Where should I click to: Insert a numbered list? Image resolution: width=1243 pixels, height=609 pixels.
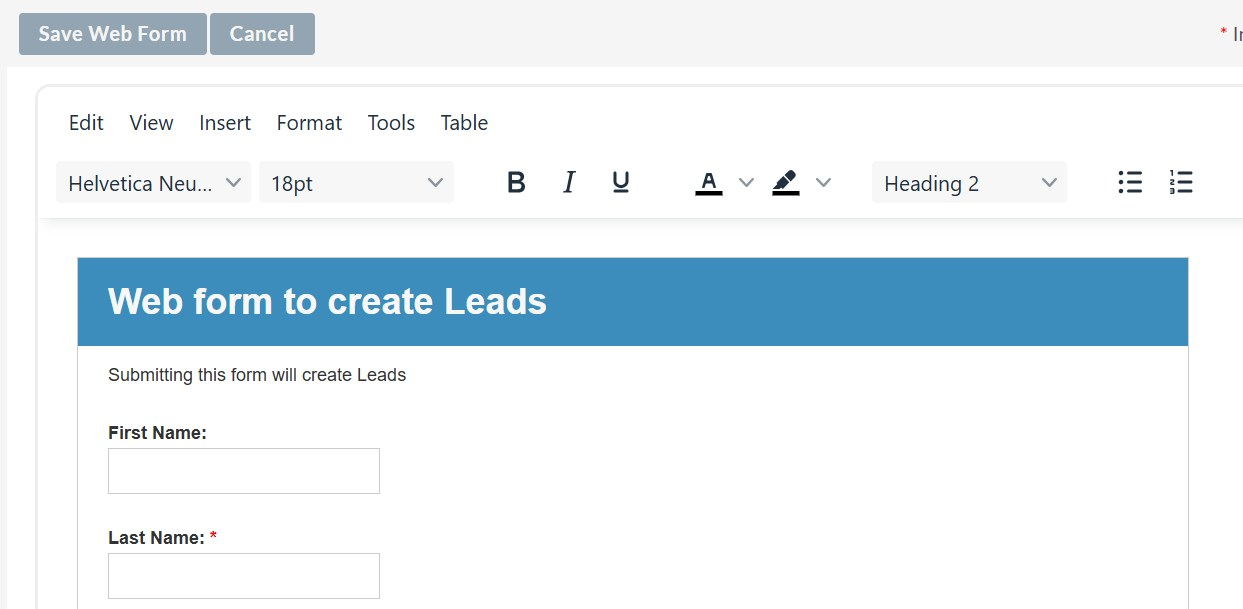point(1181,182)
